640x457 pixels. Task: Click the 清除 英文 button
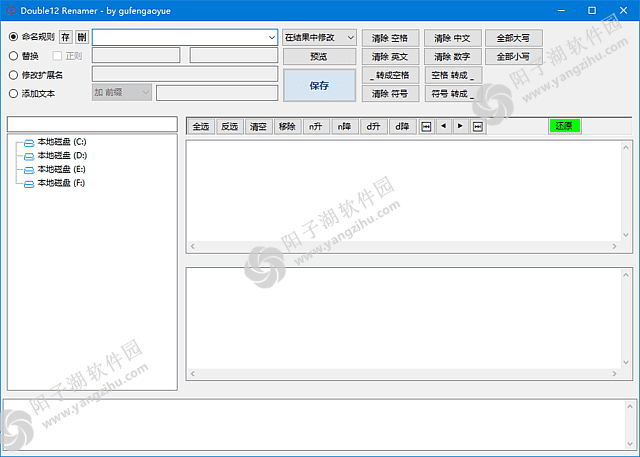click(390, 57)
